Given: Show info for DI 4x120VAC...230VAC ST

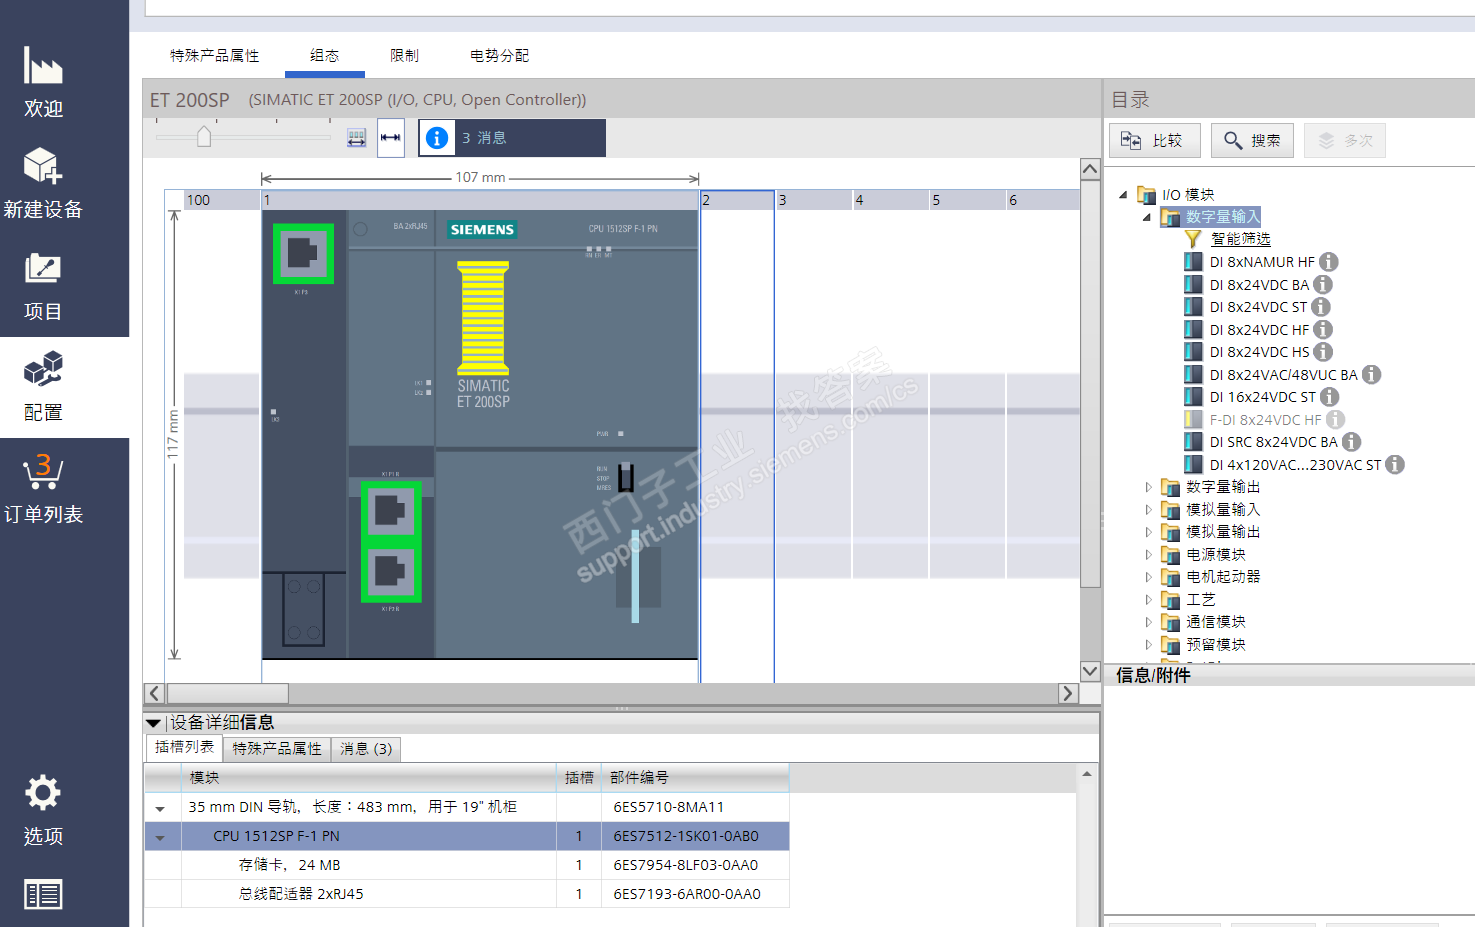Looking at the screenshot, I should click(x=1395, y=465).
